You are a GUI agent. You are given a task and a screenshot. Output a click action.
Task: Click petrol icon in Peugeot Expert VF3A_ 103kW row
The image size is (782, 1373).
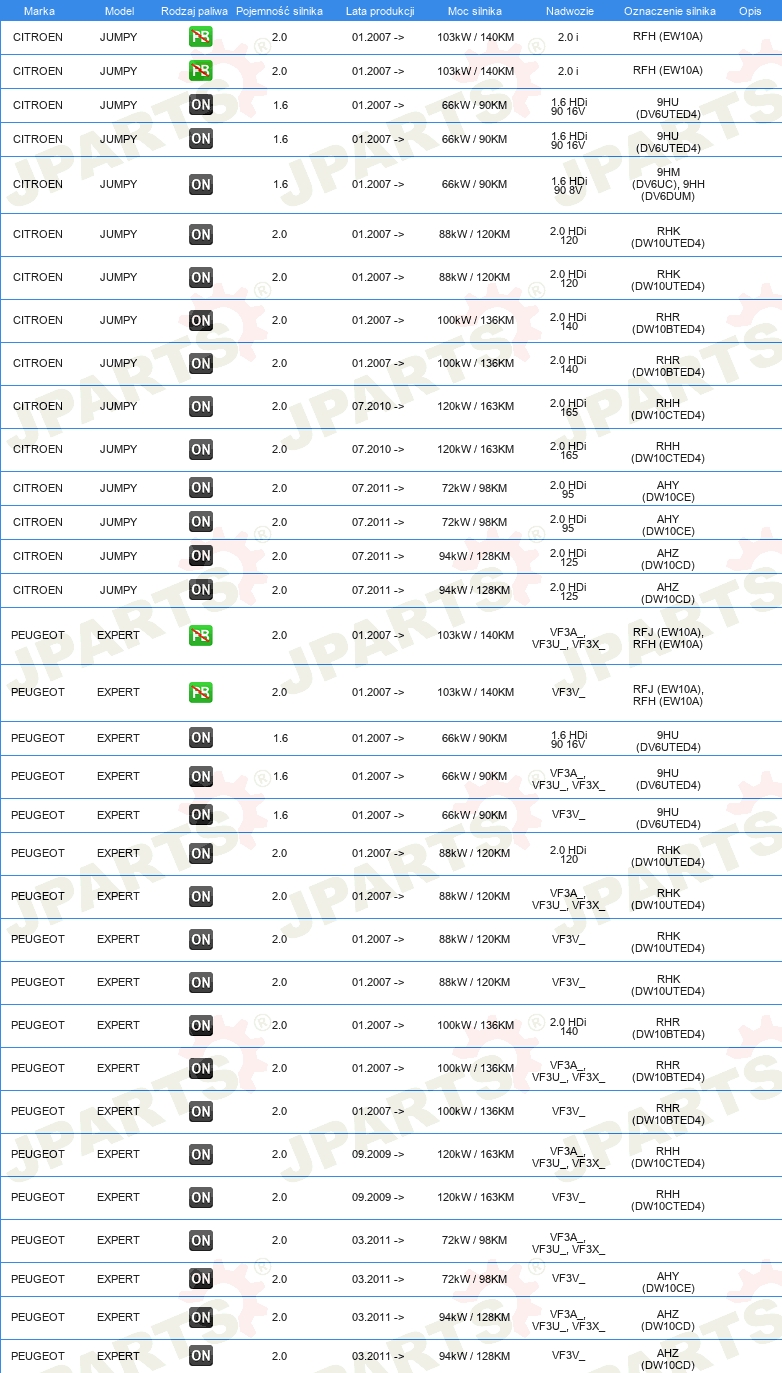(x=201, y=635)
